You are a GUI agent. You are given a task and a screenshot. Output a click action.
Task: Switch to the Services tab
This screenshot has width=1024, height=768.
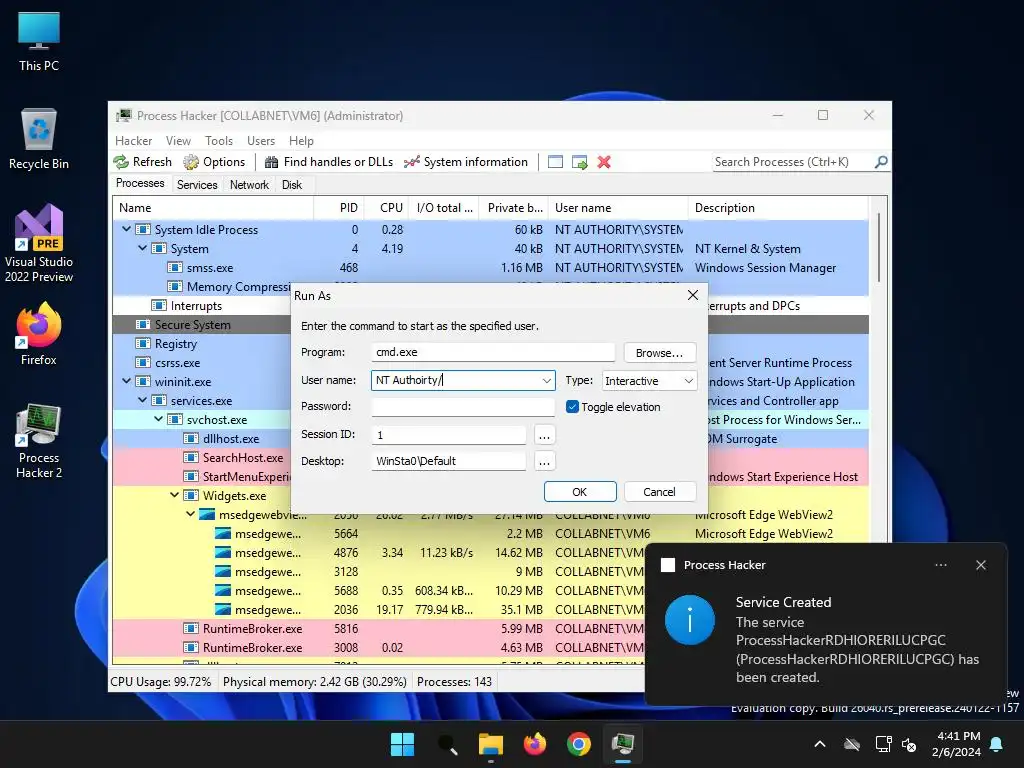(197, 185)
